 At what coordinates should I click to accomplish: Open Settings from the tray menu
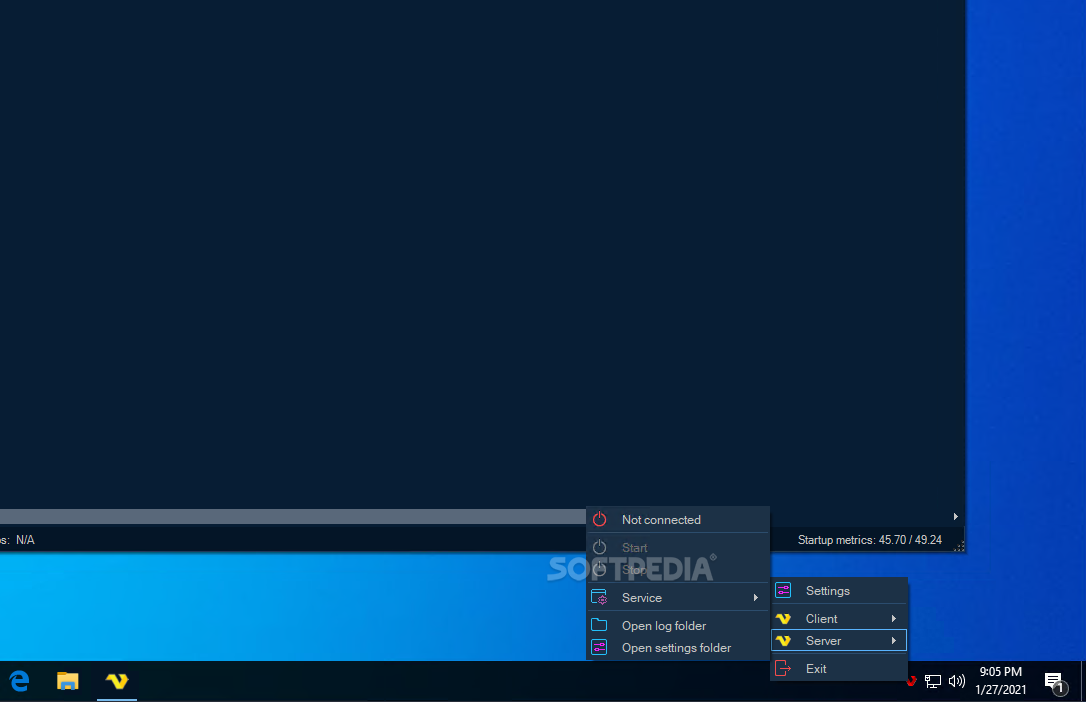coord(839,591)
